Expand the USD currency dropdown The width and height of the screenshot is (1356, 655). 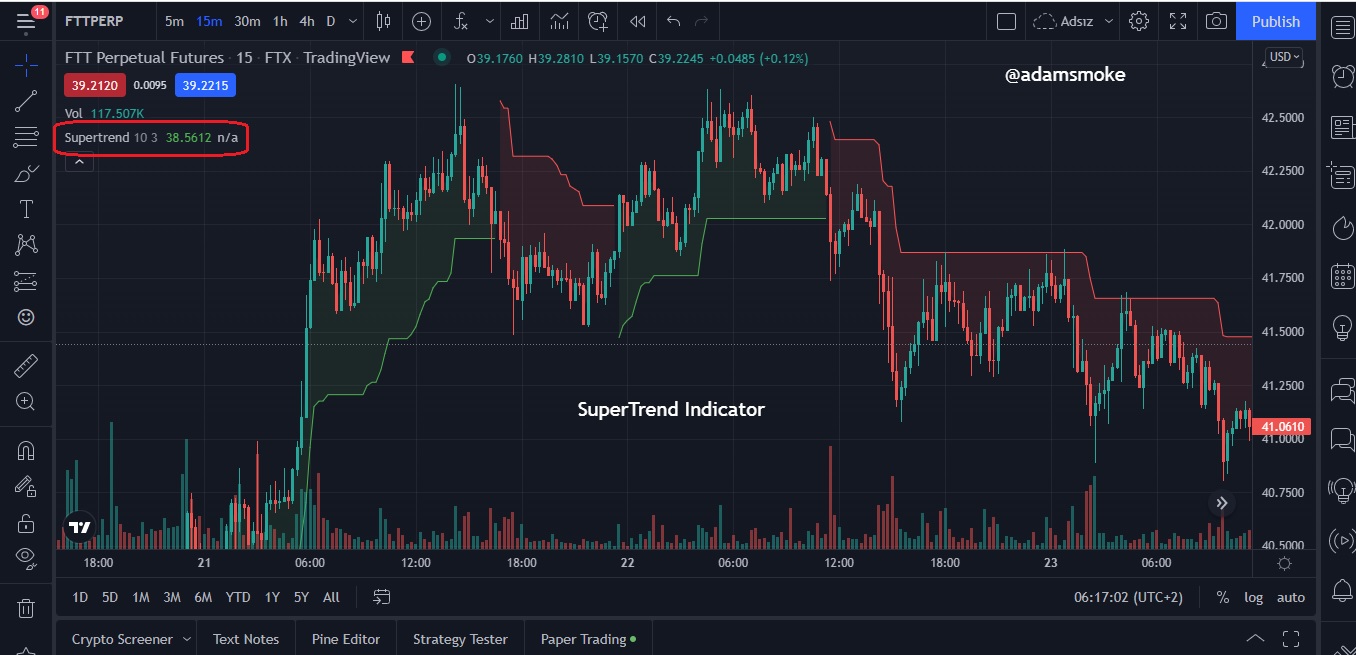click(1284, 57)
